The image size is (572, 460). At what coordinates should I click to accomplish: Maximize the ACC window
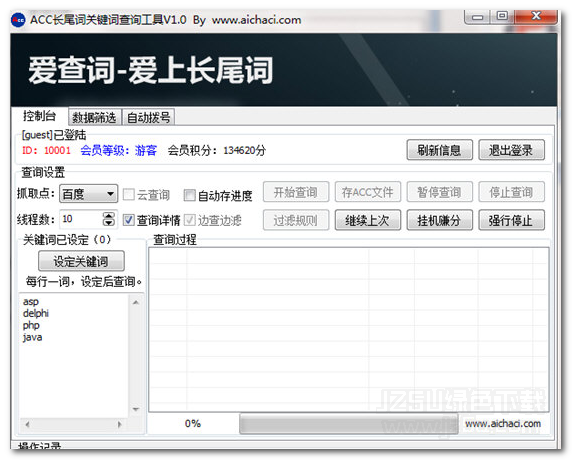click(502, 16)
